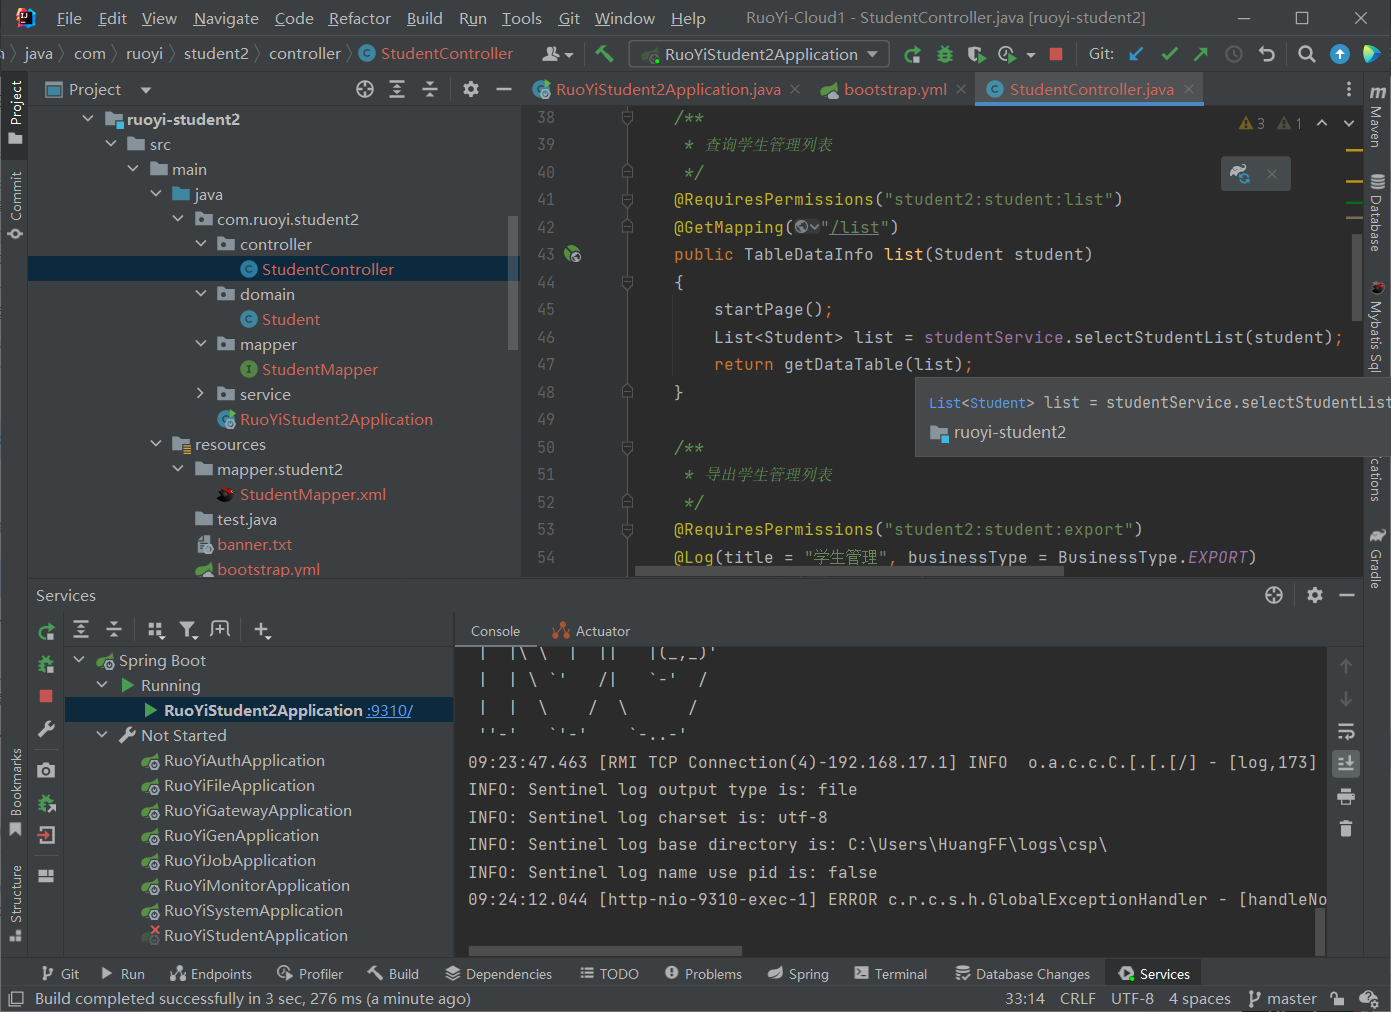The width and height of the screenshot is (1391, 1012).
Task: Click the filter icon in Services toolbar
Action: tap(188, 629)
